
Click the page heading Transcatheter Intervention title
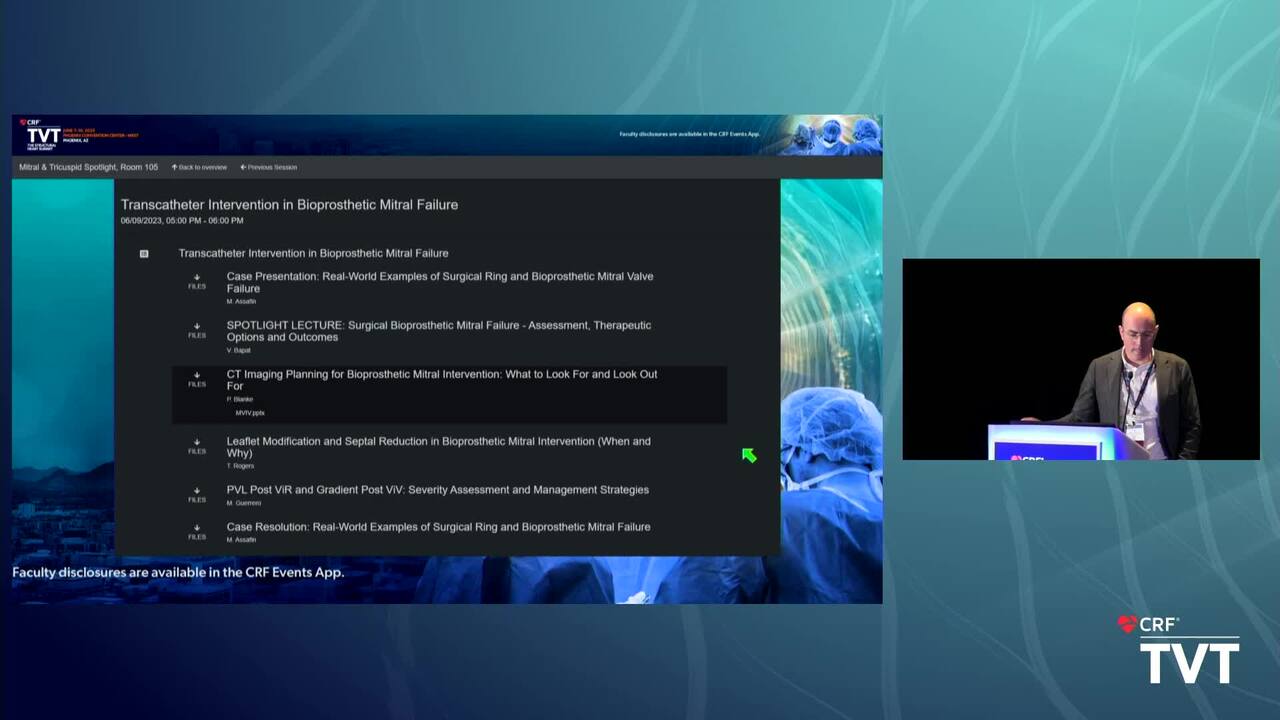290,204
